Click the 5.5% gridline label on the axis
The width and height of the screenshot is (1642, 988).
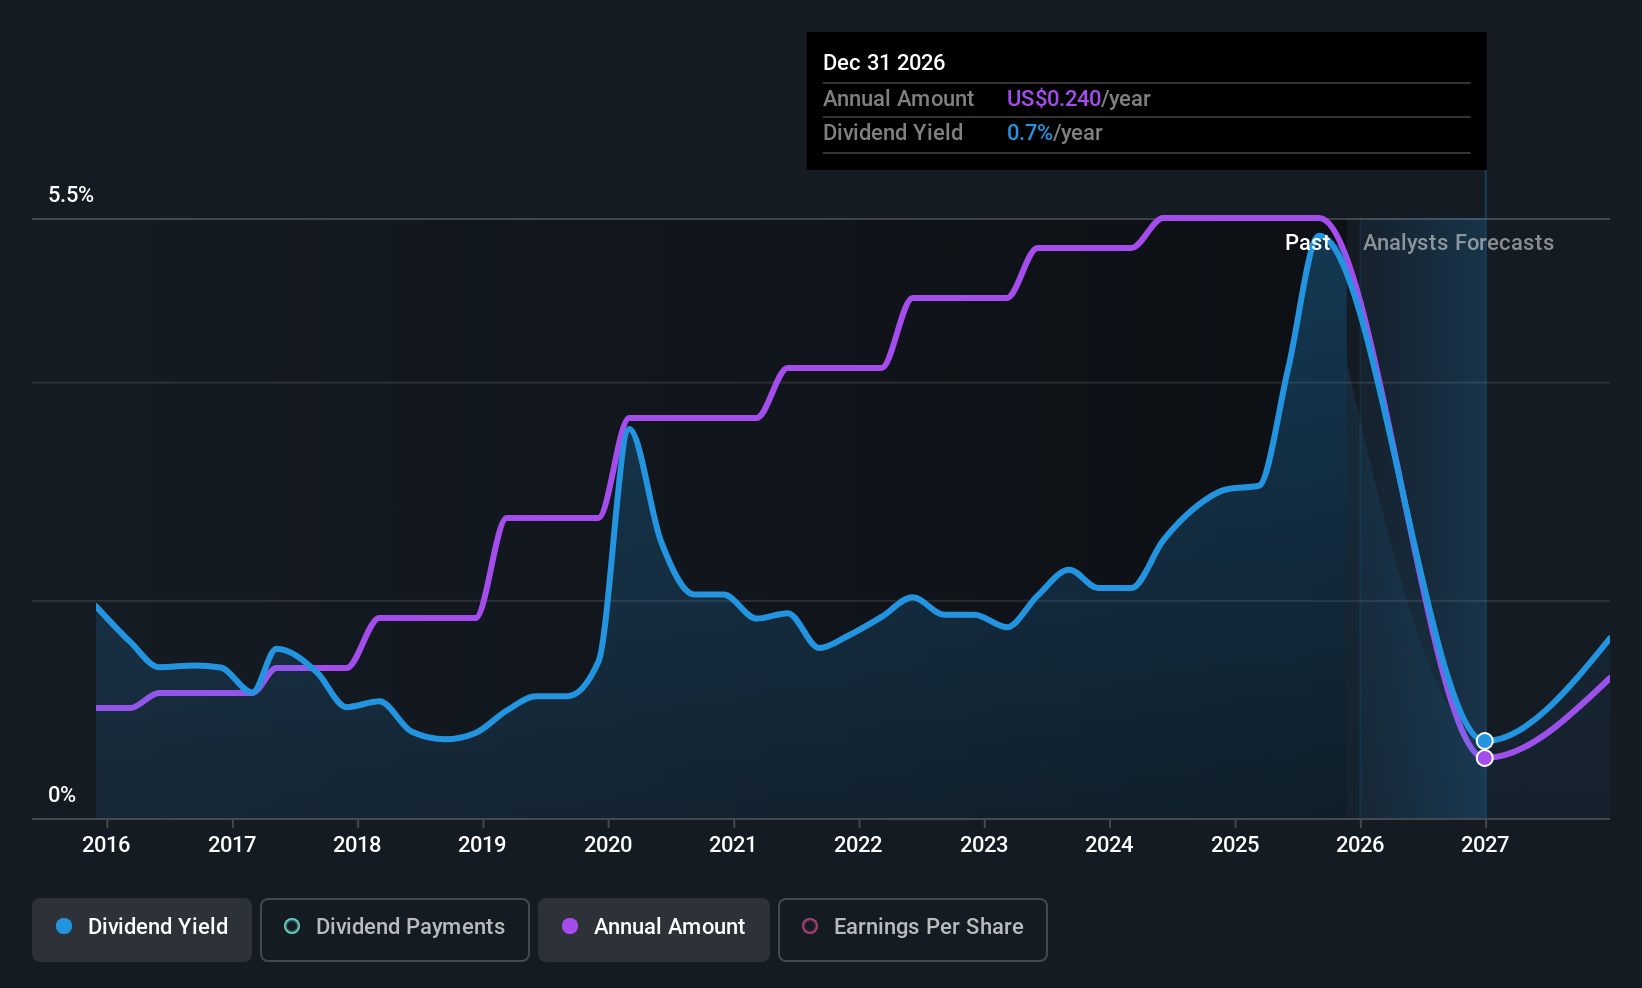pos(71,194)
